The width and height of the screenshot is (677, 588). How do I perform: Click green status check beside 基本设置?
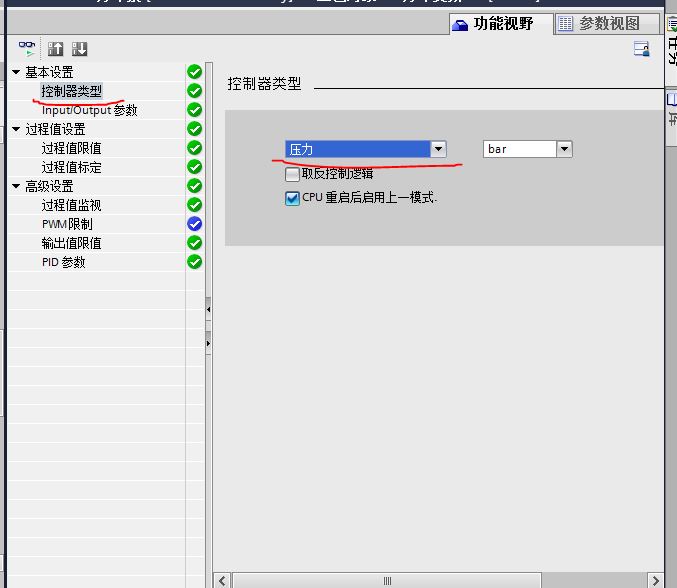(x=195, y=72)
